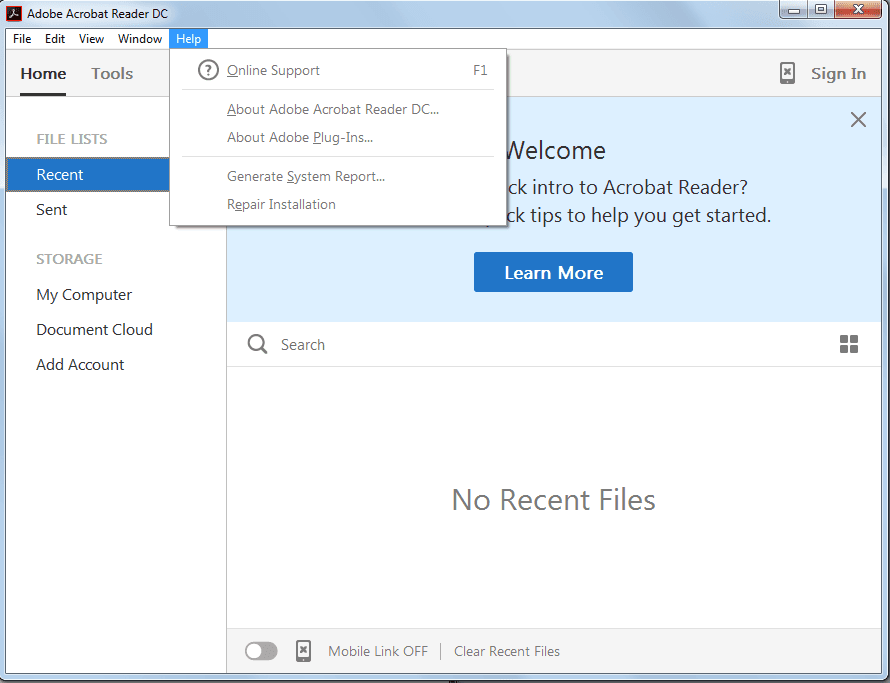Select Recent in file lists

click(x=87, y=174)
